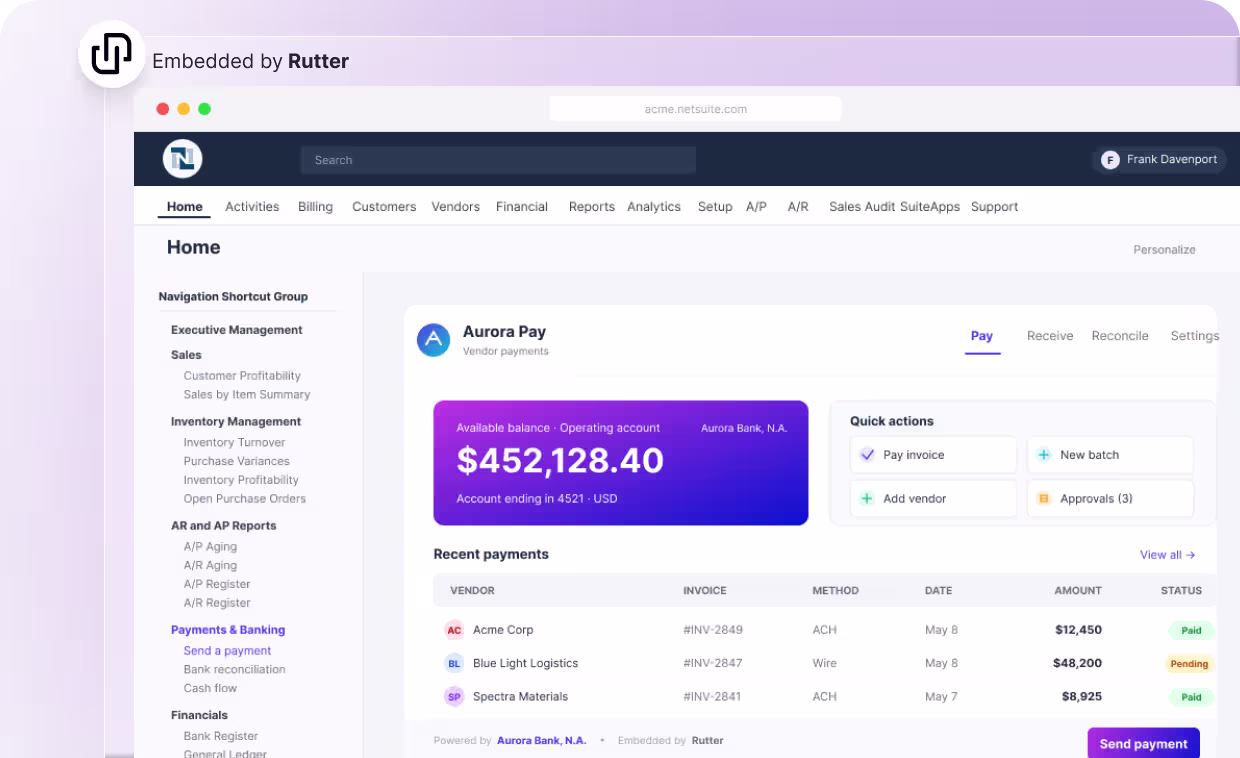
Task: Click the Rutter logo icon
Action: pos(112,54)
